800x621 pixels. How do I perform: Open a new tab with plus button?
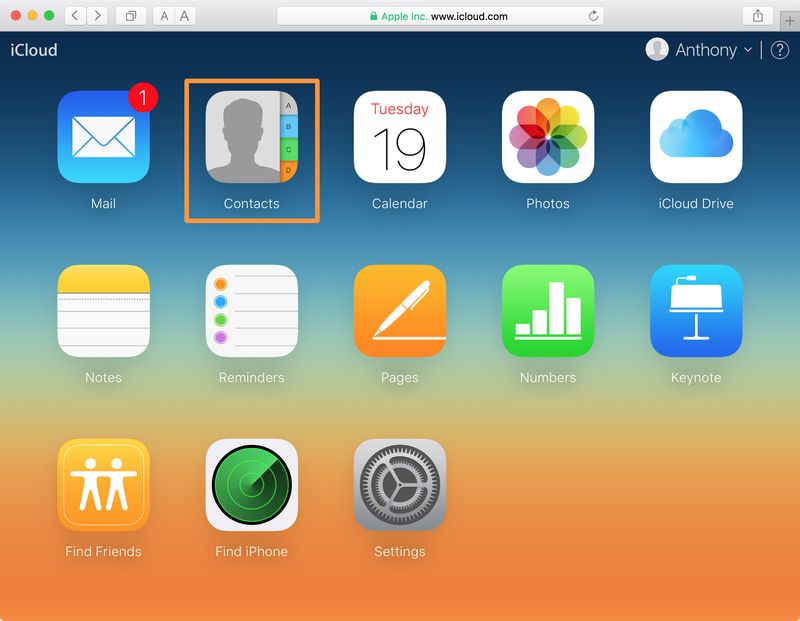[790, 21]
